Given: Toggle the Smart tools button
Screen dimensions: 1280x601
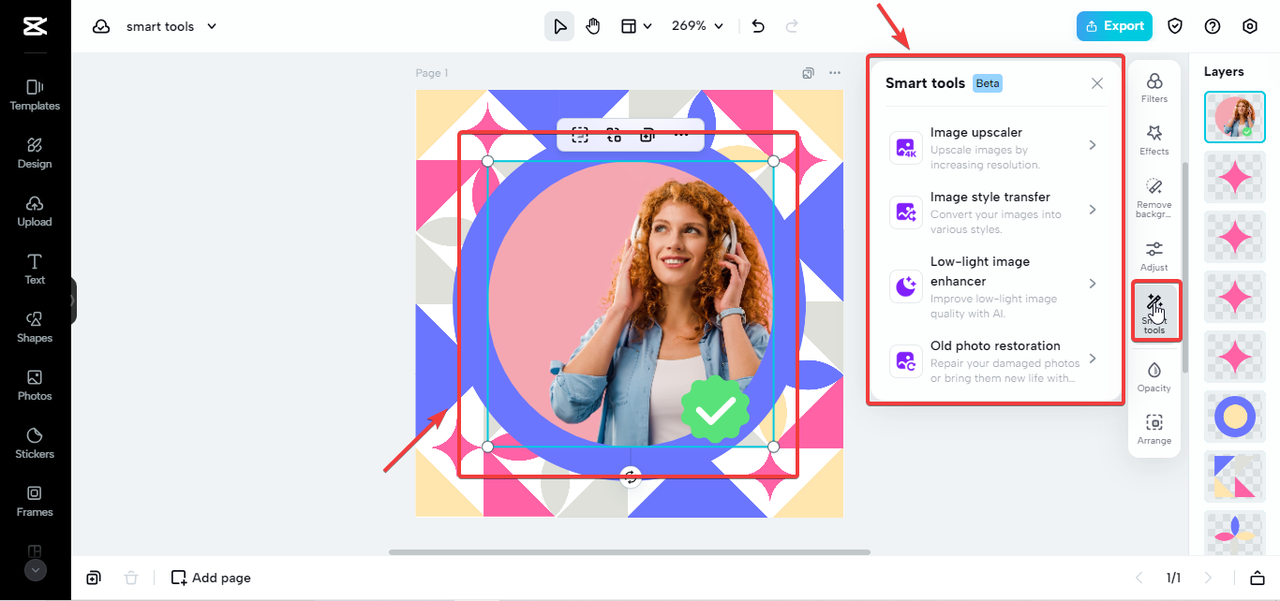Looking at the screenshot, I should coord(1154,312).
